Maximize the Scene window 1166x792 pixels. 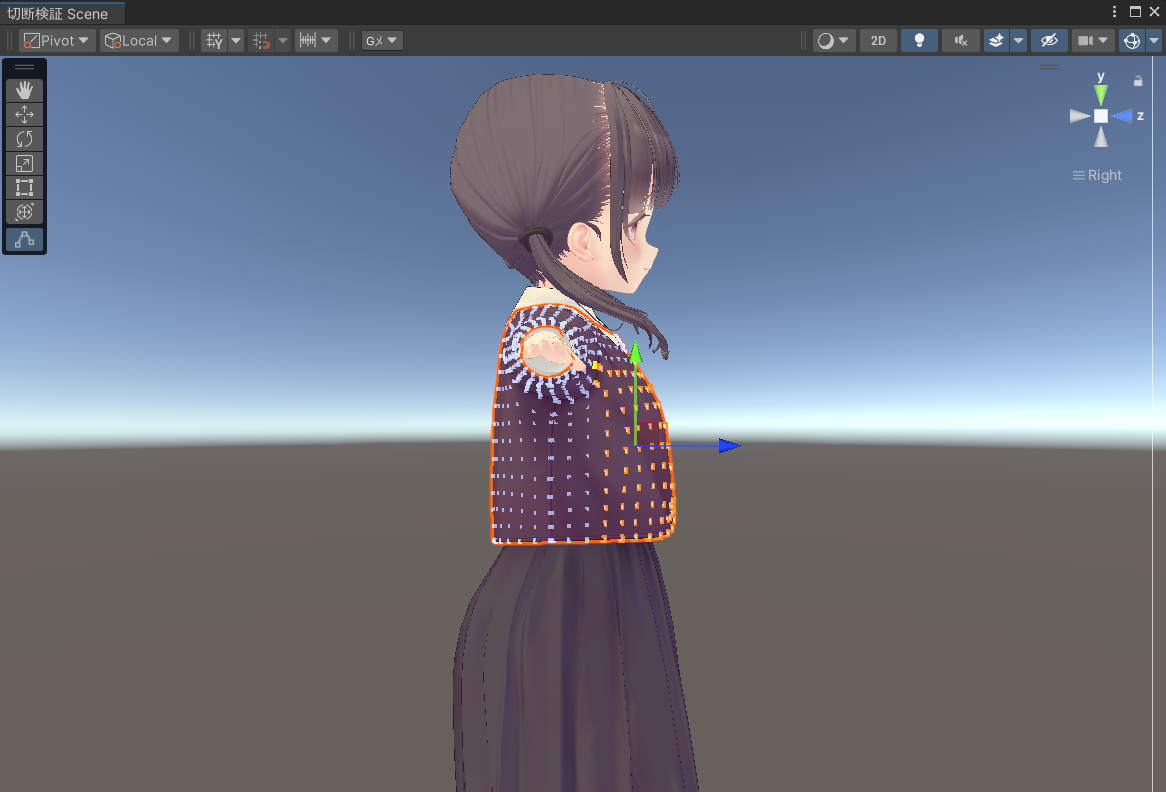click(1136, 12)
